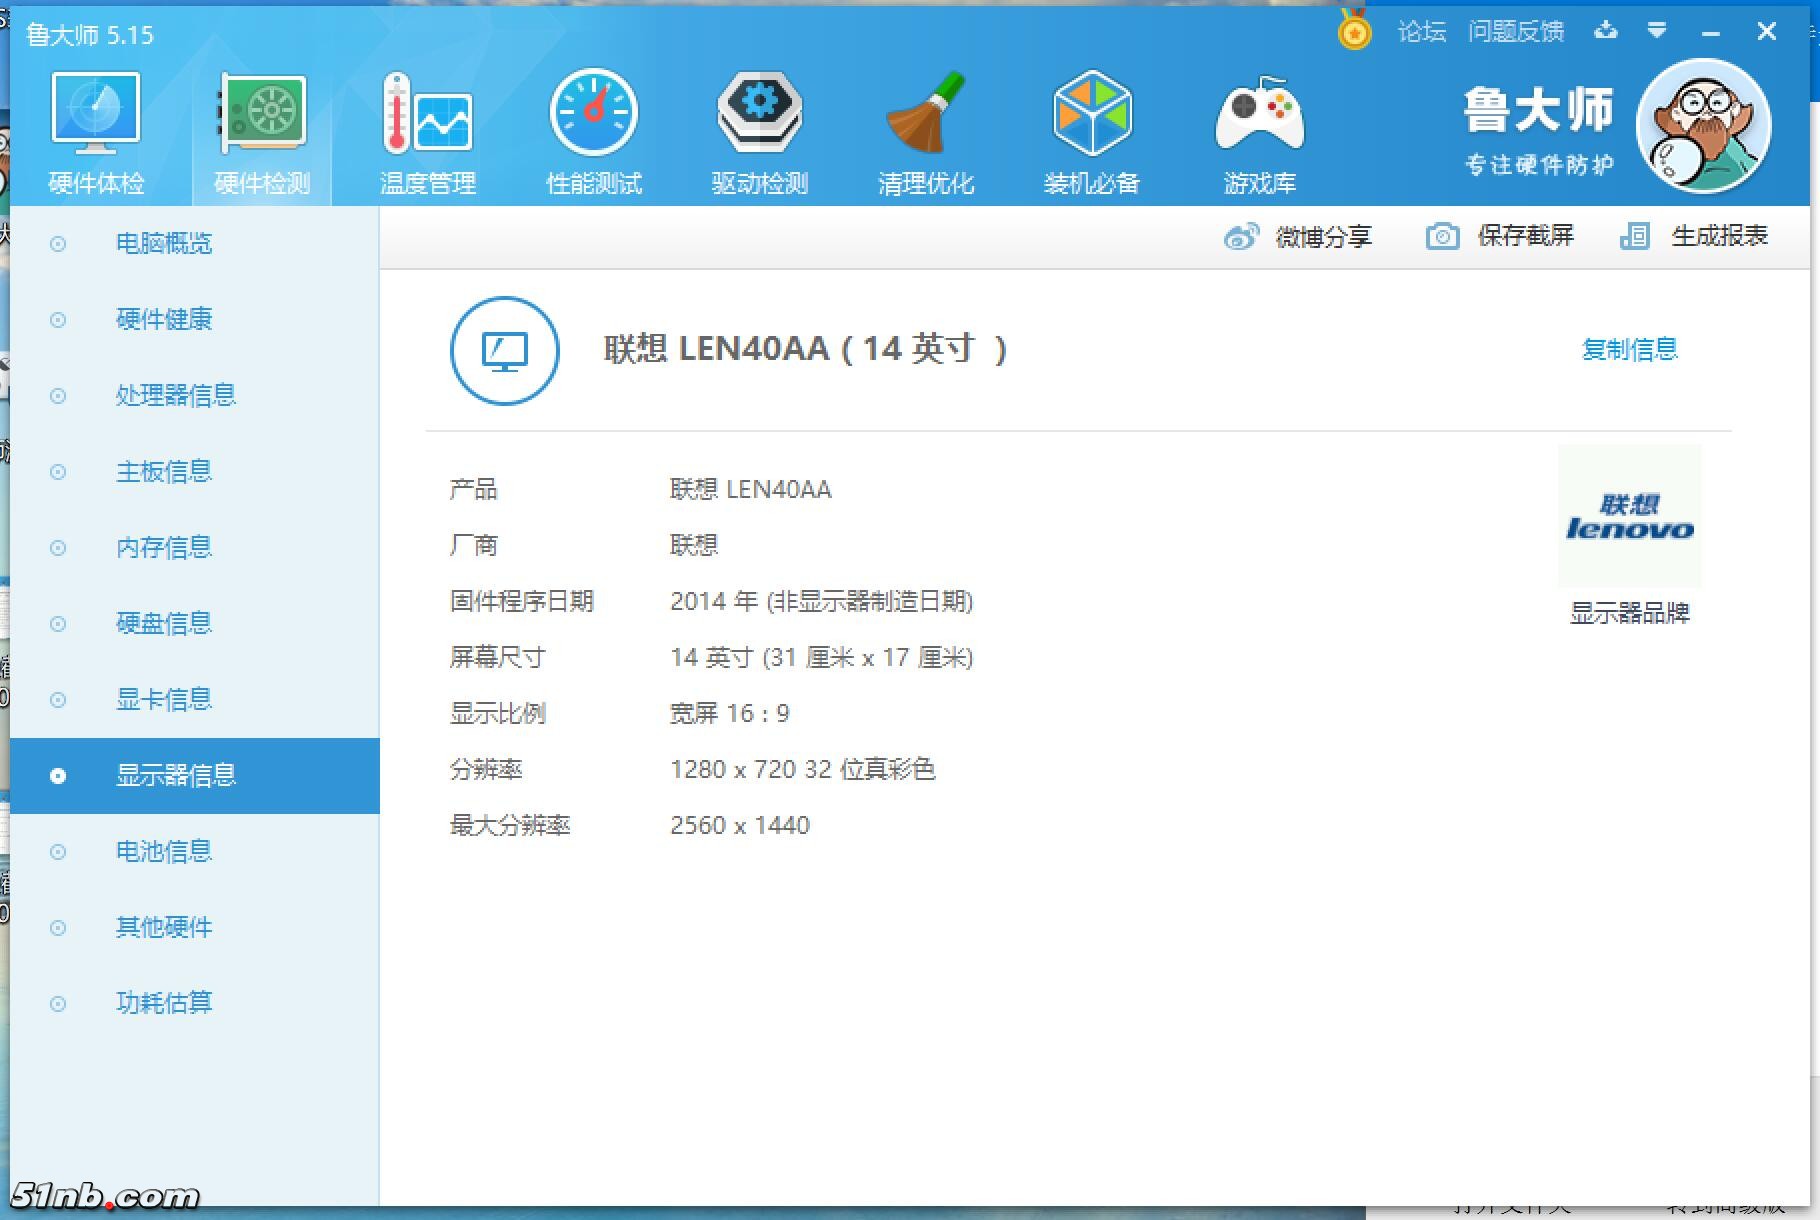Screen dimensions: 1820x1220
Task: Open 问题反馈 feedback menu item
Action: (1517, 31)
